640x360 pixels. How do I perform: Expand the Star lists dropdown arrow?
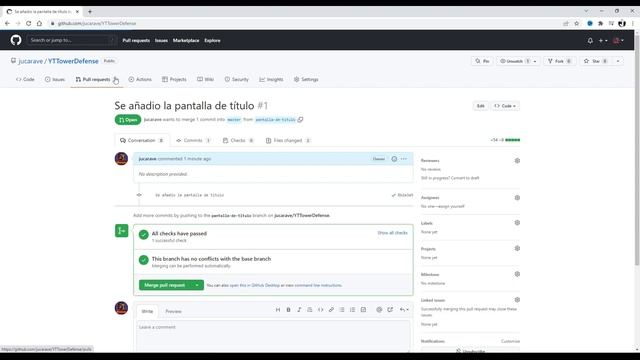point(618,61)
